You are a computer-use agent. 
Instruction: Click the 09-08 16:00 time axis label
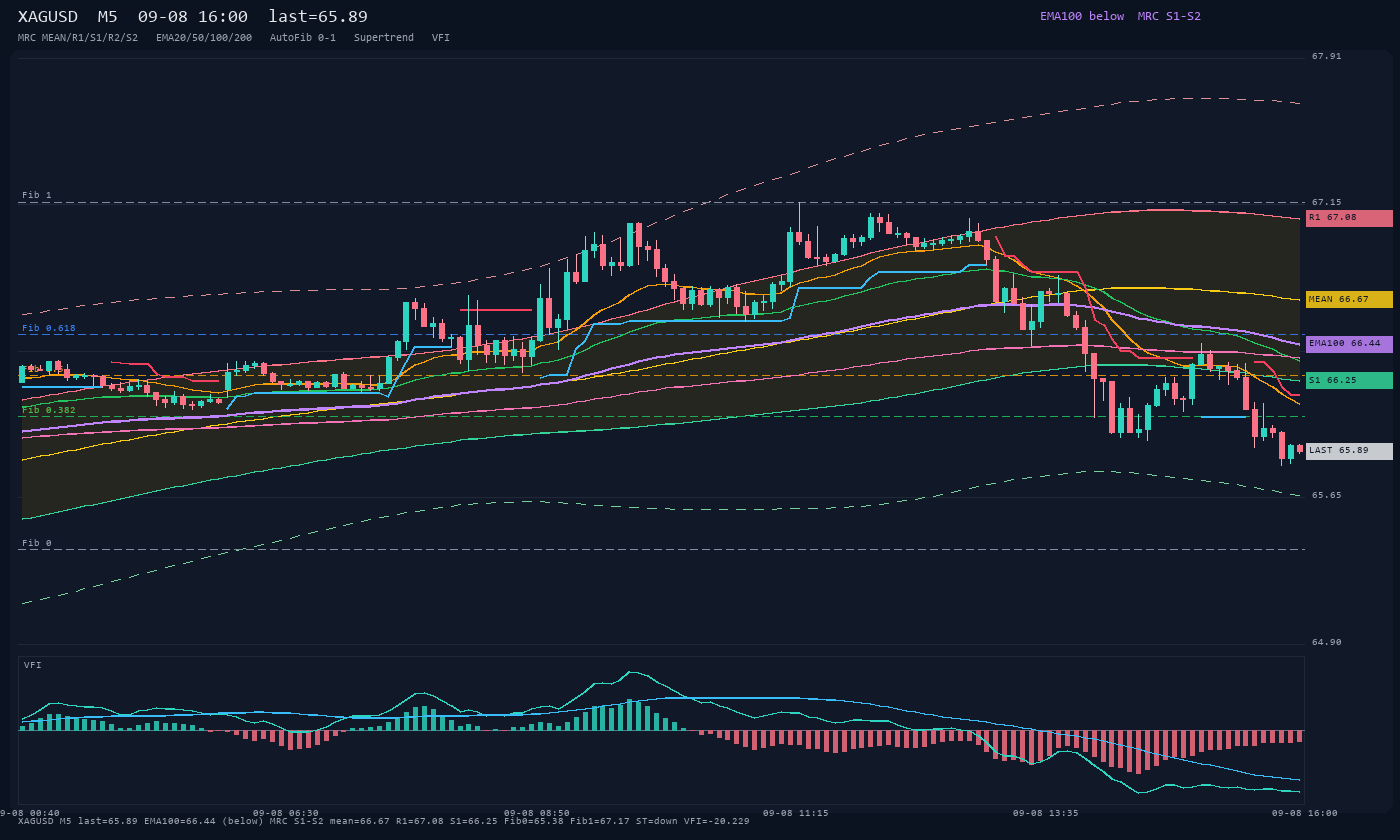pos(1304,813)
